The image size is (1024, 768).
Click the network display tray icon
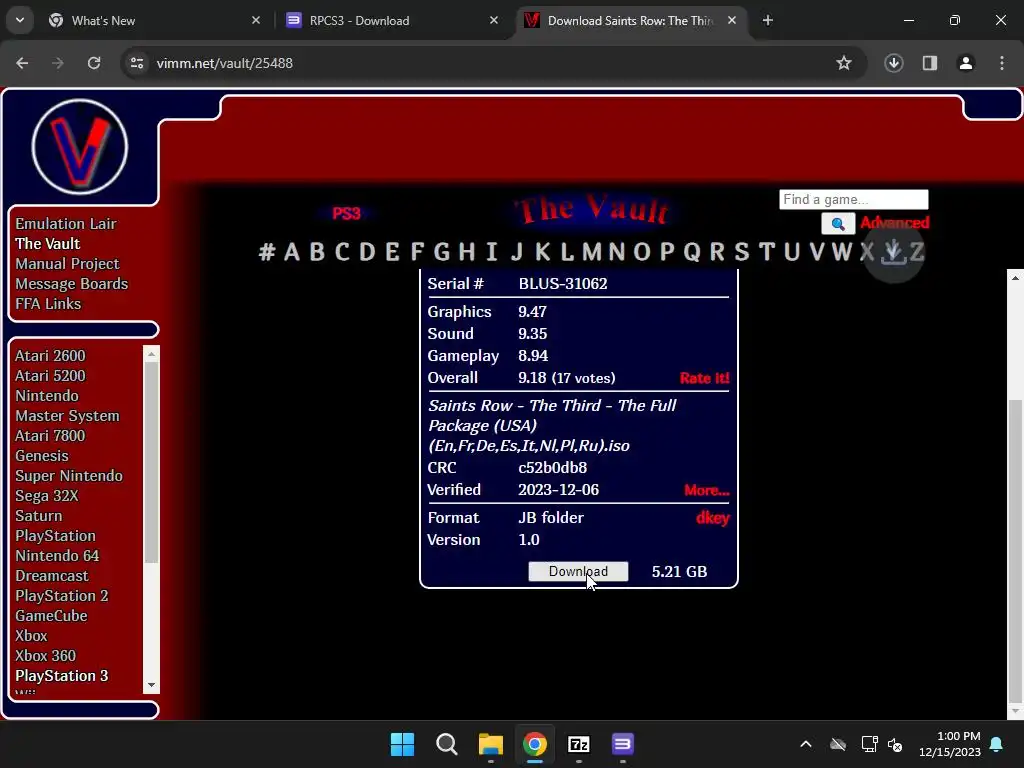(869, 744)
